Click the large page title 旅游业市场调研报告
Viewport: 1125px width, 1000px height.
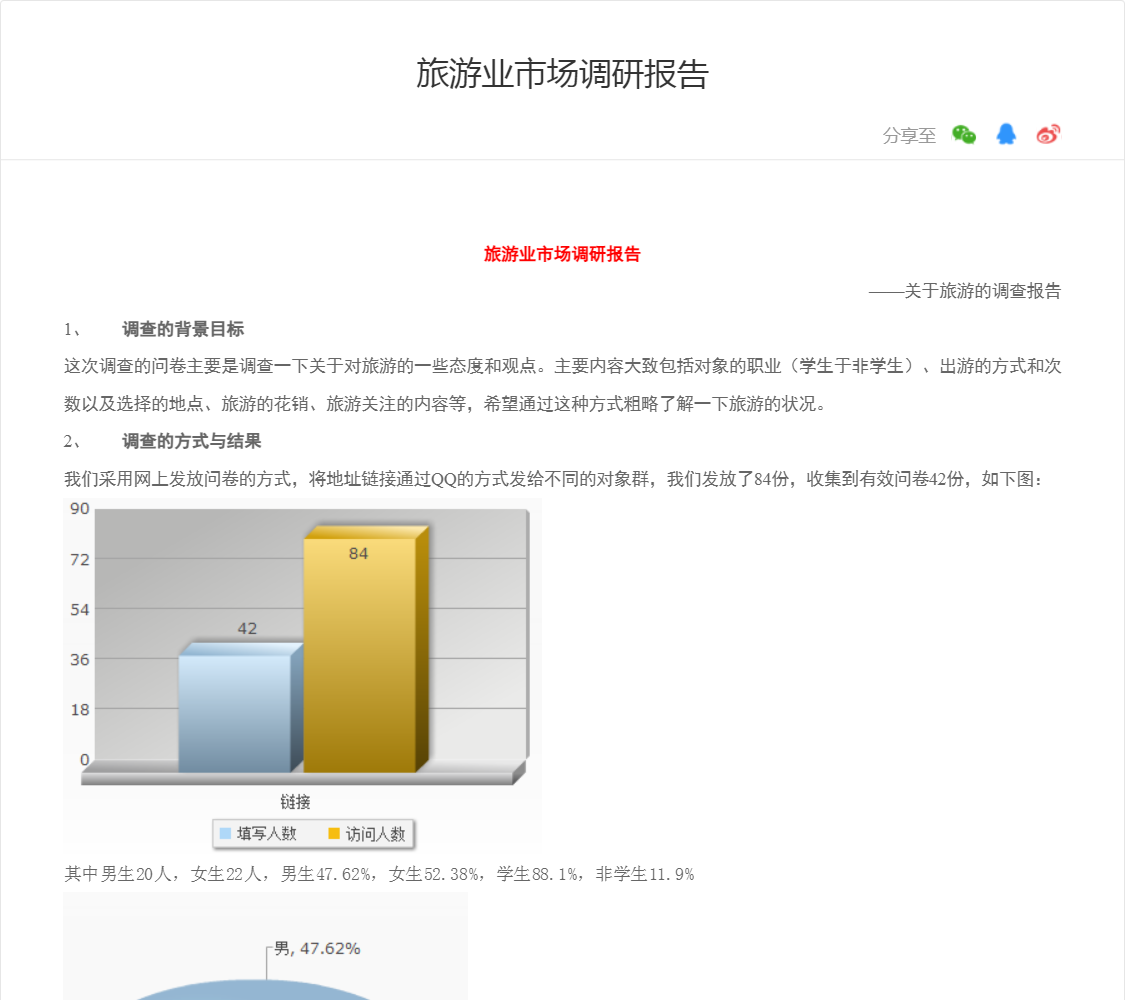click(562, 74)
